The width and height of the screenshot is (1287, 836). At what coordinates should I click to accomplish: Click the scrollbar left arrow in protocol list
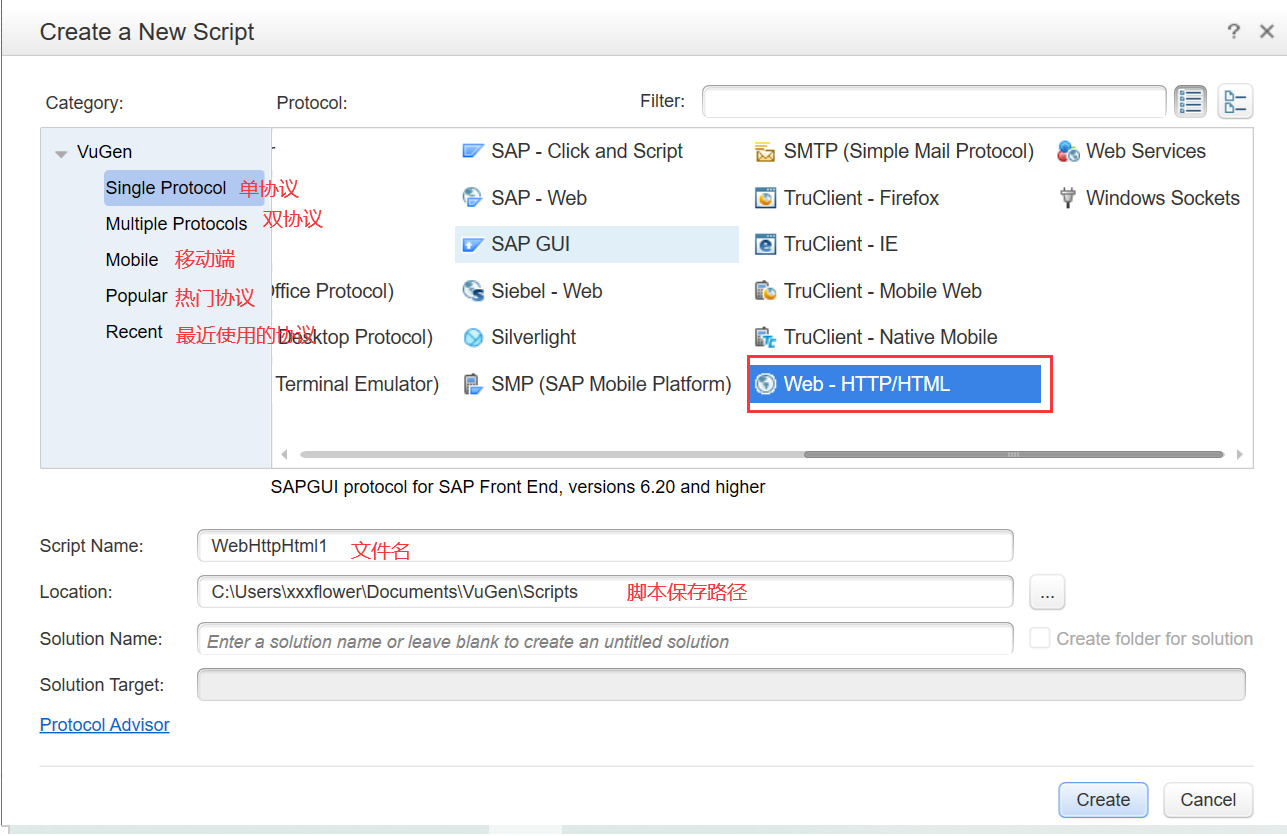(284, 454)
